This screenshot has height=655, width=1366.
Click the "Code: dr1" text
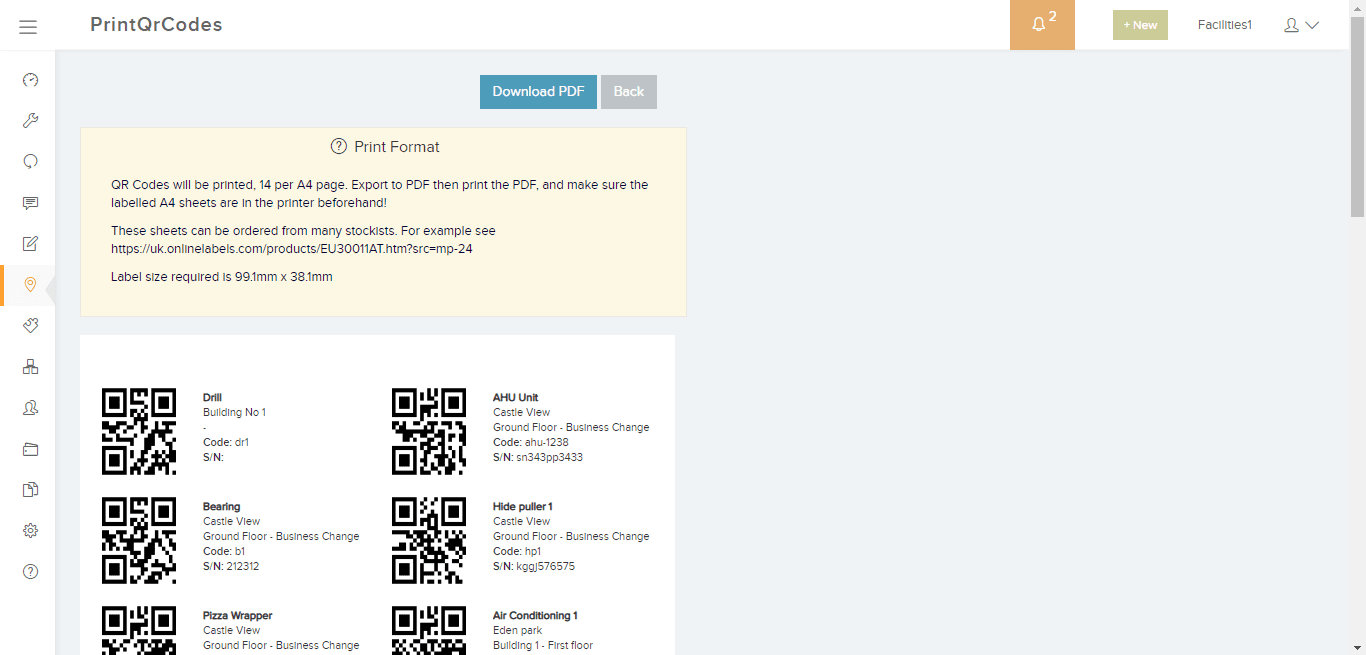pos(226,442)
